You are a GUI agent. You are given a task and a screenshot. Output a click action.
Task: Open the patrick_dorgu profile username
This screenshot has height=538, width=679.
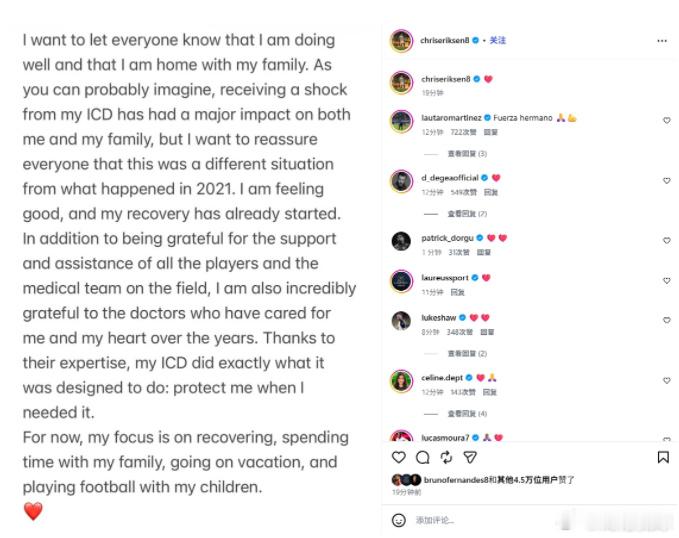(447, 238)
